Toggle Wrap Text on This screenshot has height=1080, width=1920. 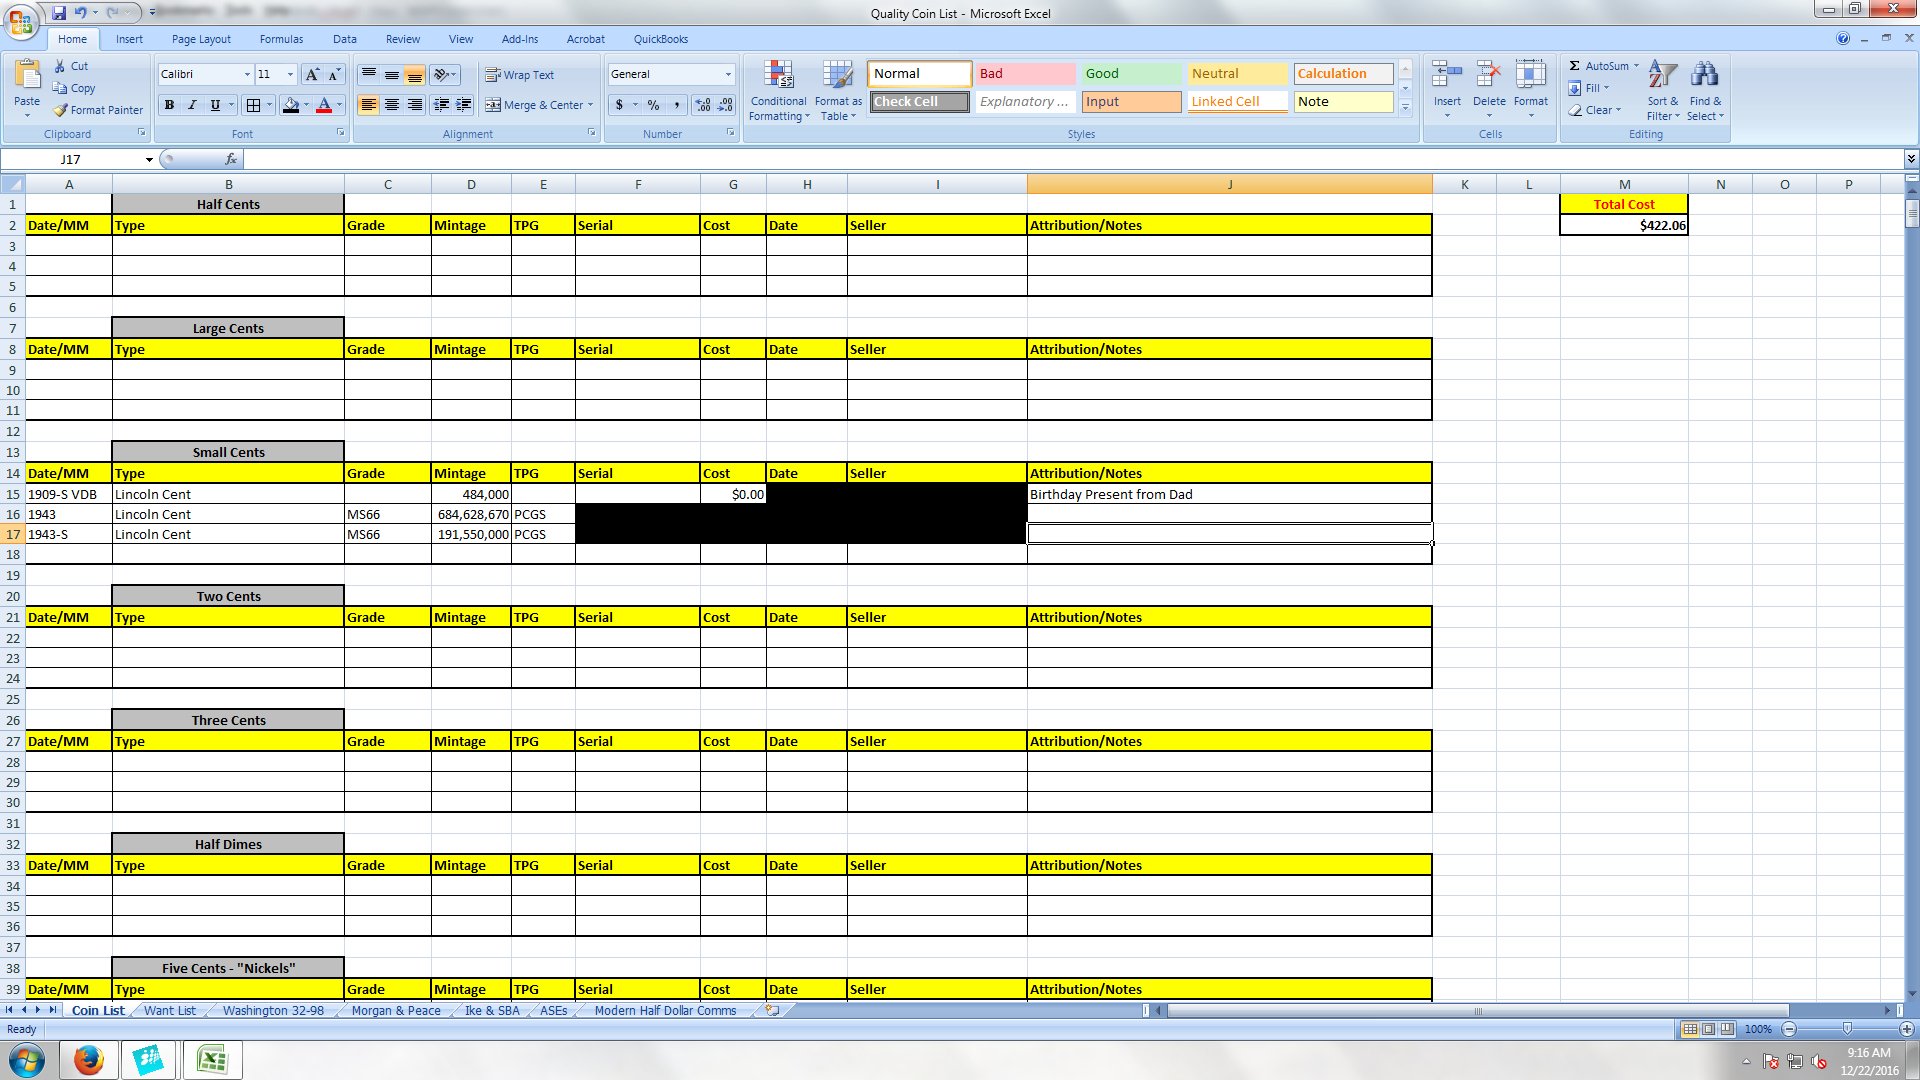(x=519, y=75)
